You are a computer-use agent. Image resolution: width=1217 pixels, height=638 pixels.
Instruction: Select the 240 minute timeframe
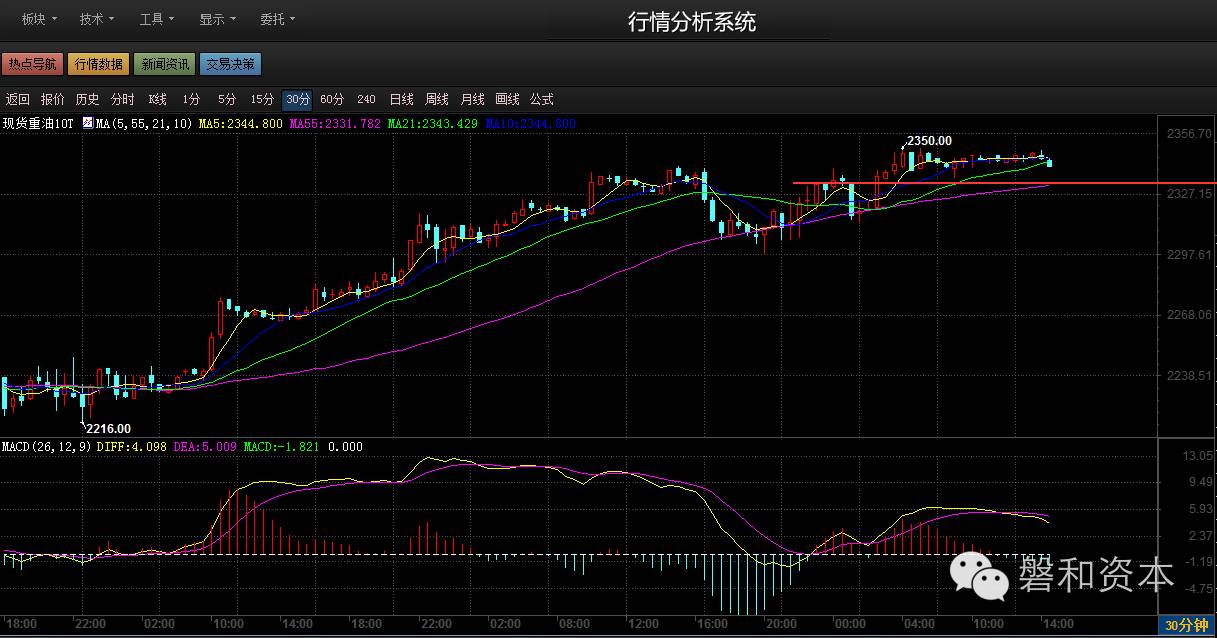point(366,99)
